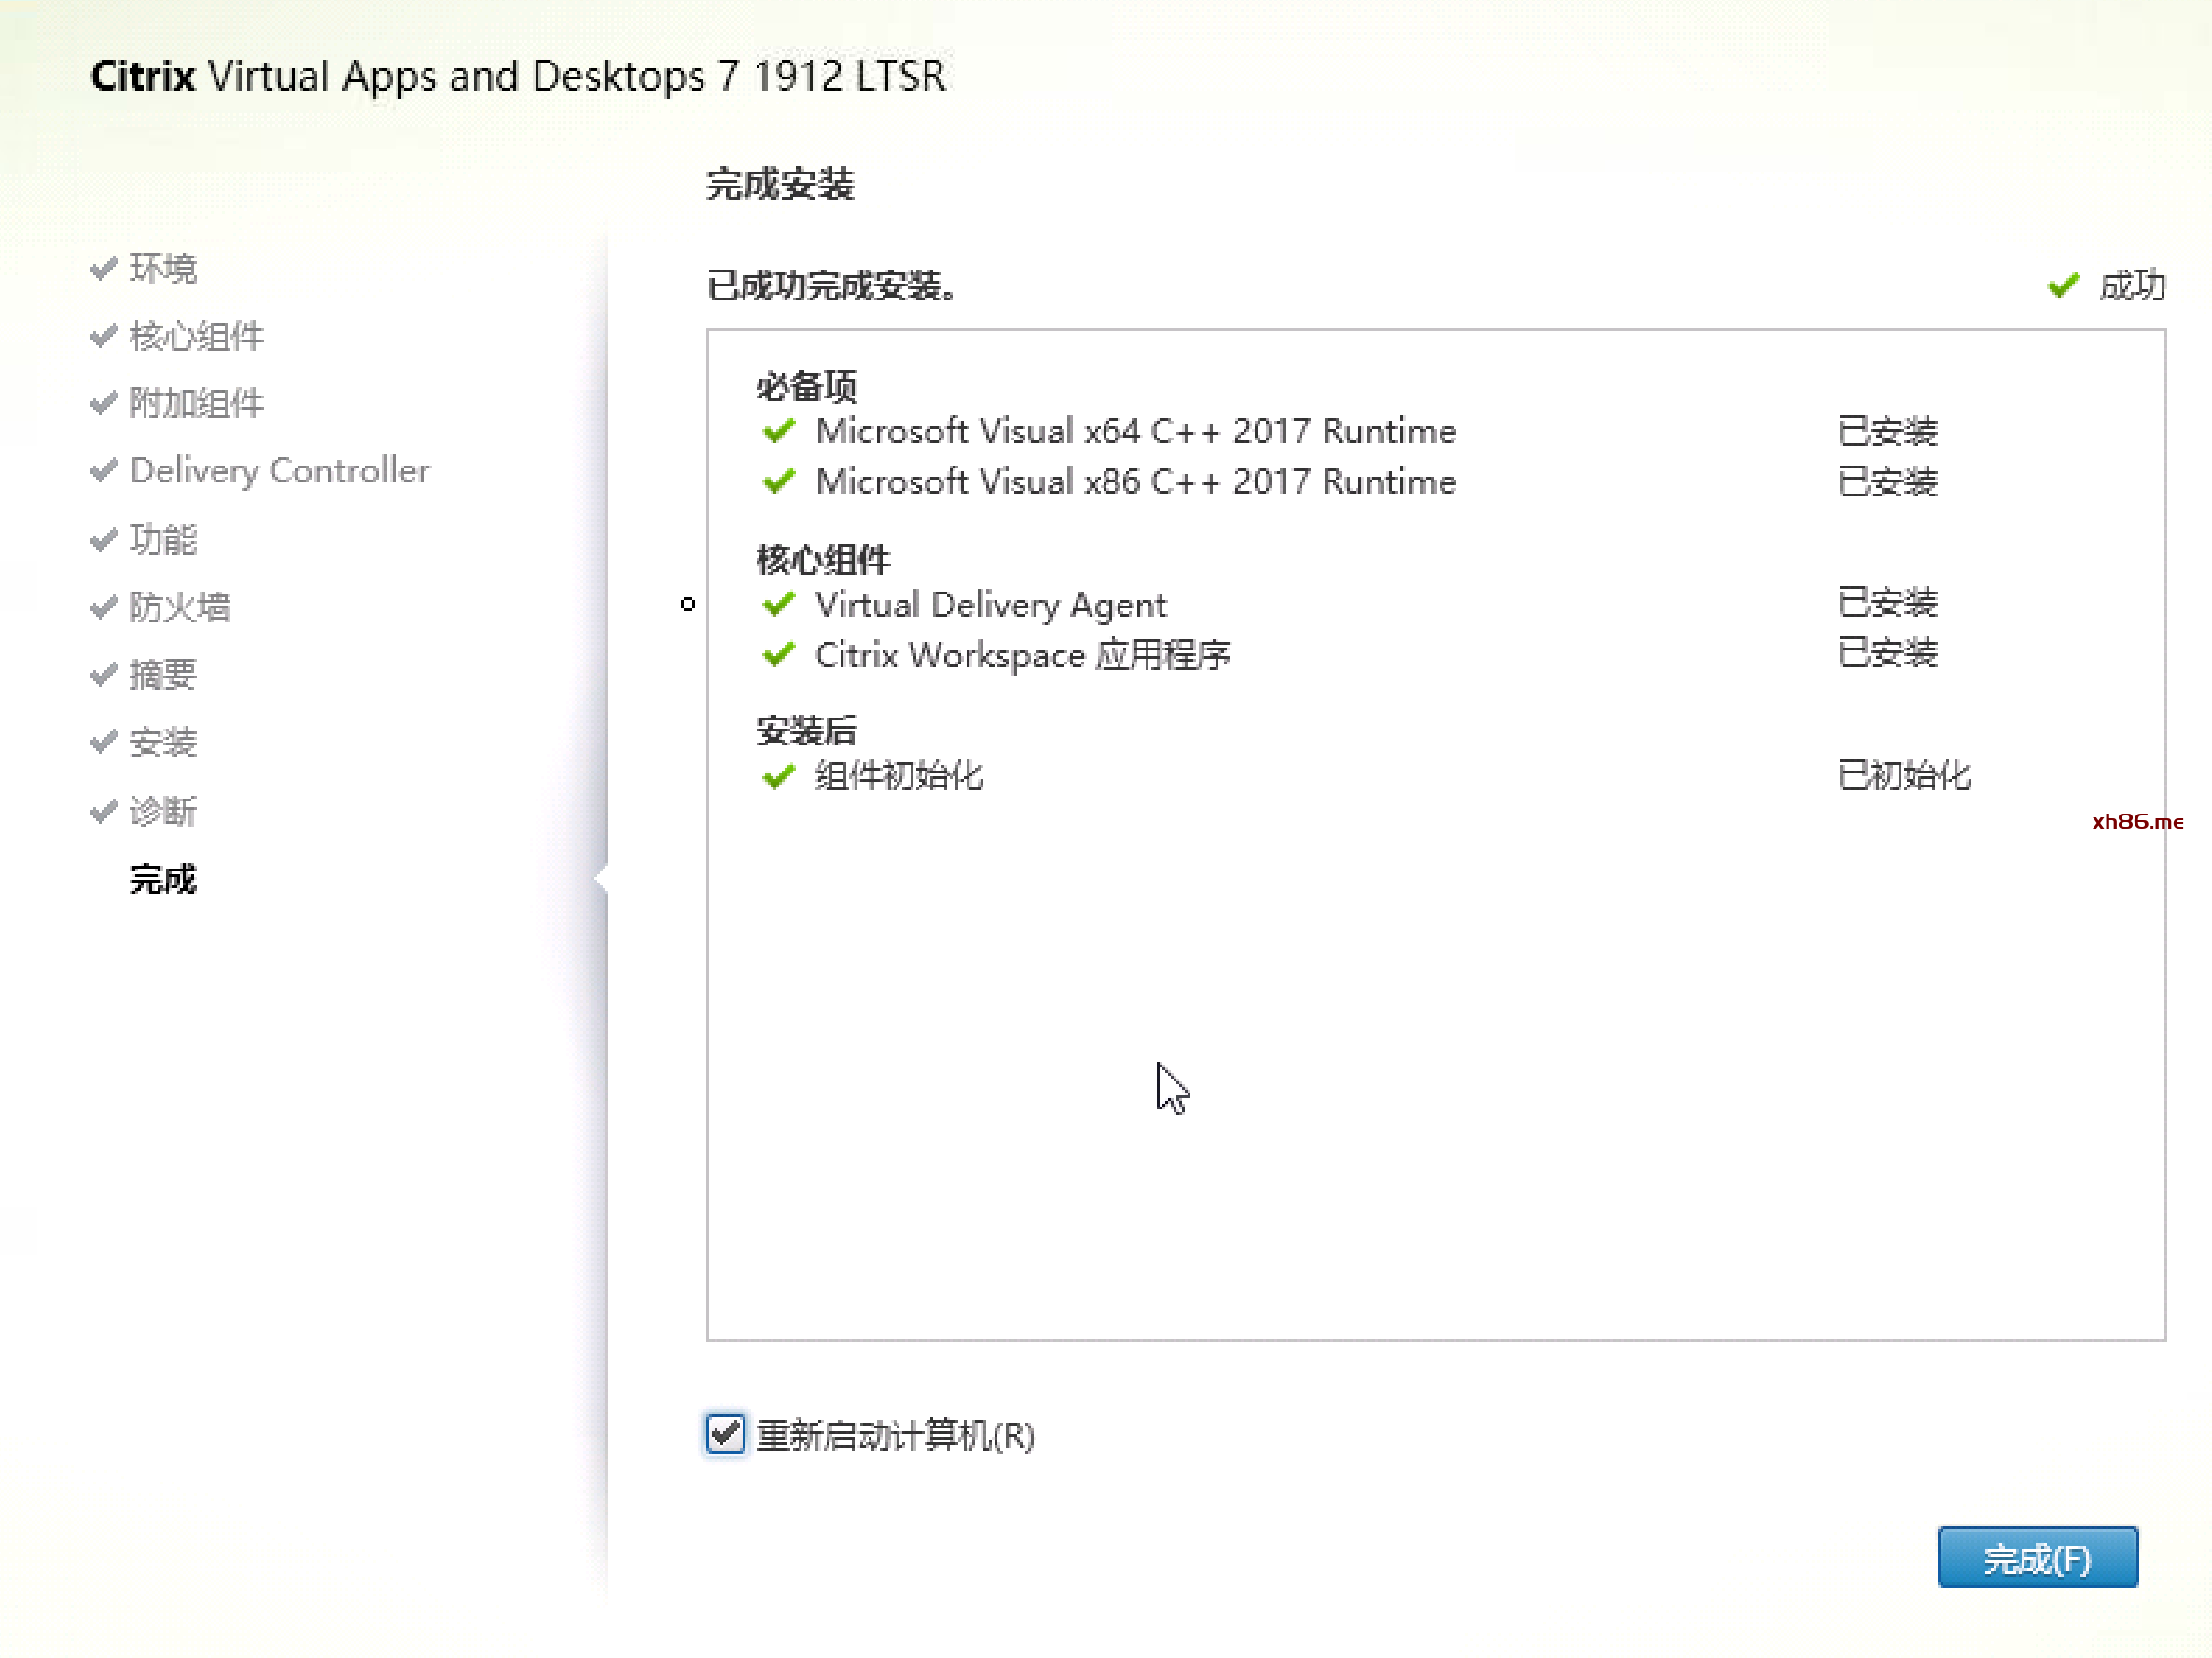Click the Virtual Delivery Agent list entry
2212x1658 pixels.
click(x=990, y=605)
